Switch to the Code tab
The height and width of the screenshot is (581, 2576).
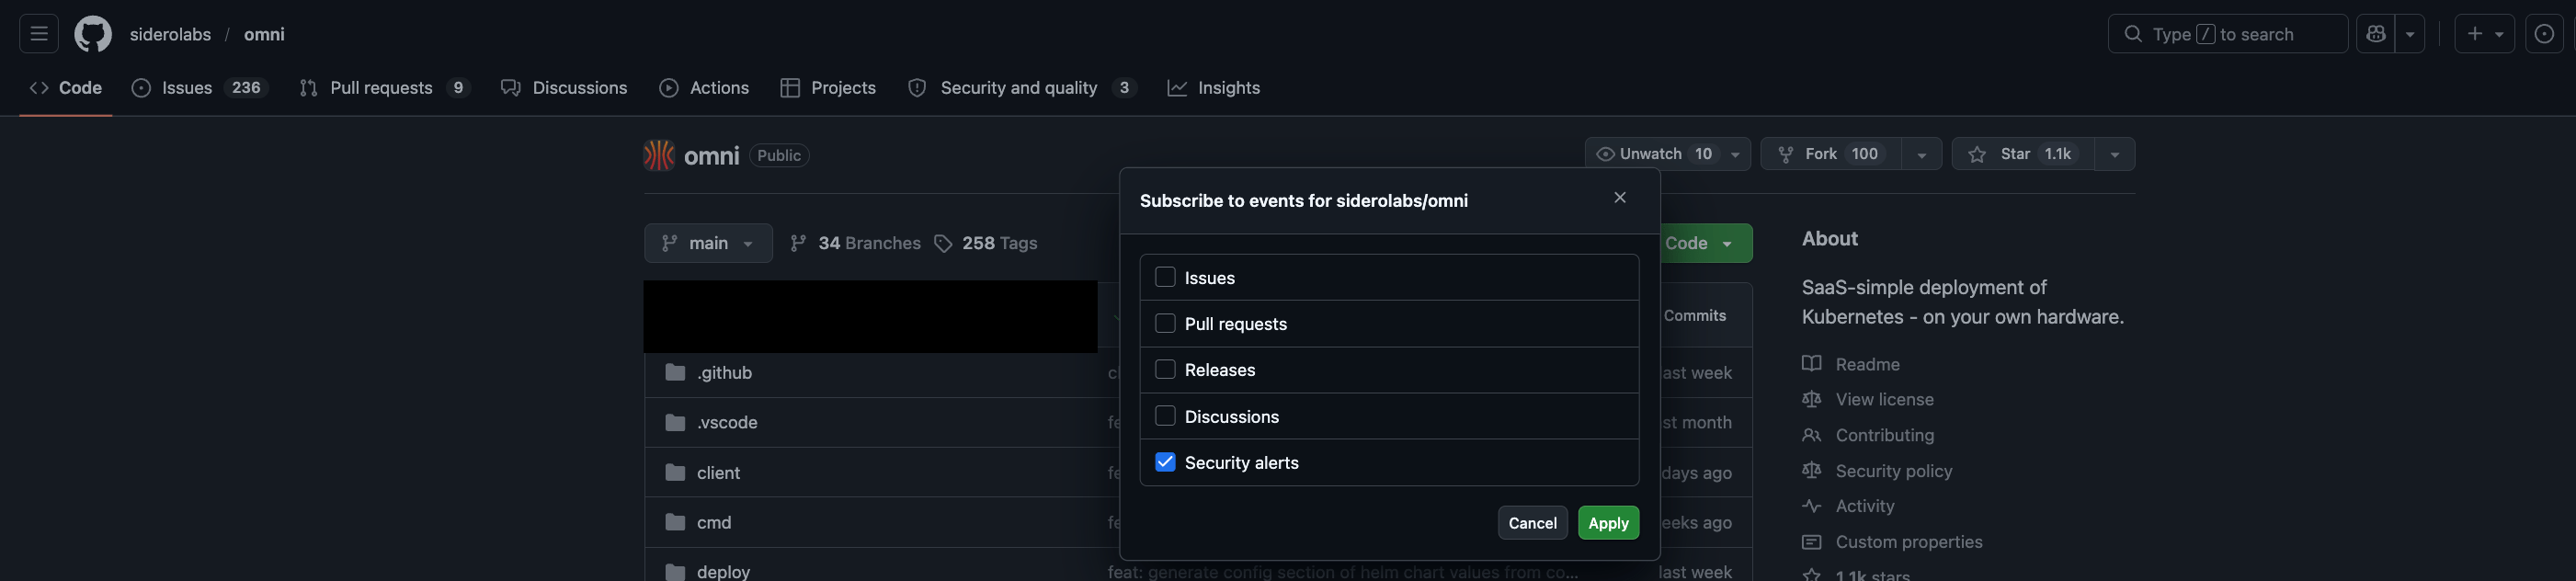coord(66,88)
